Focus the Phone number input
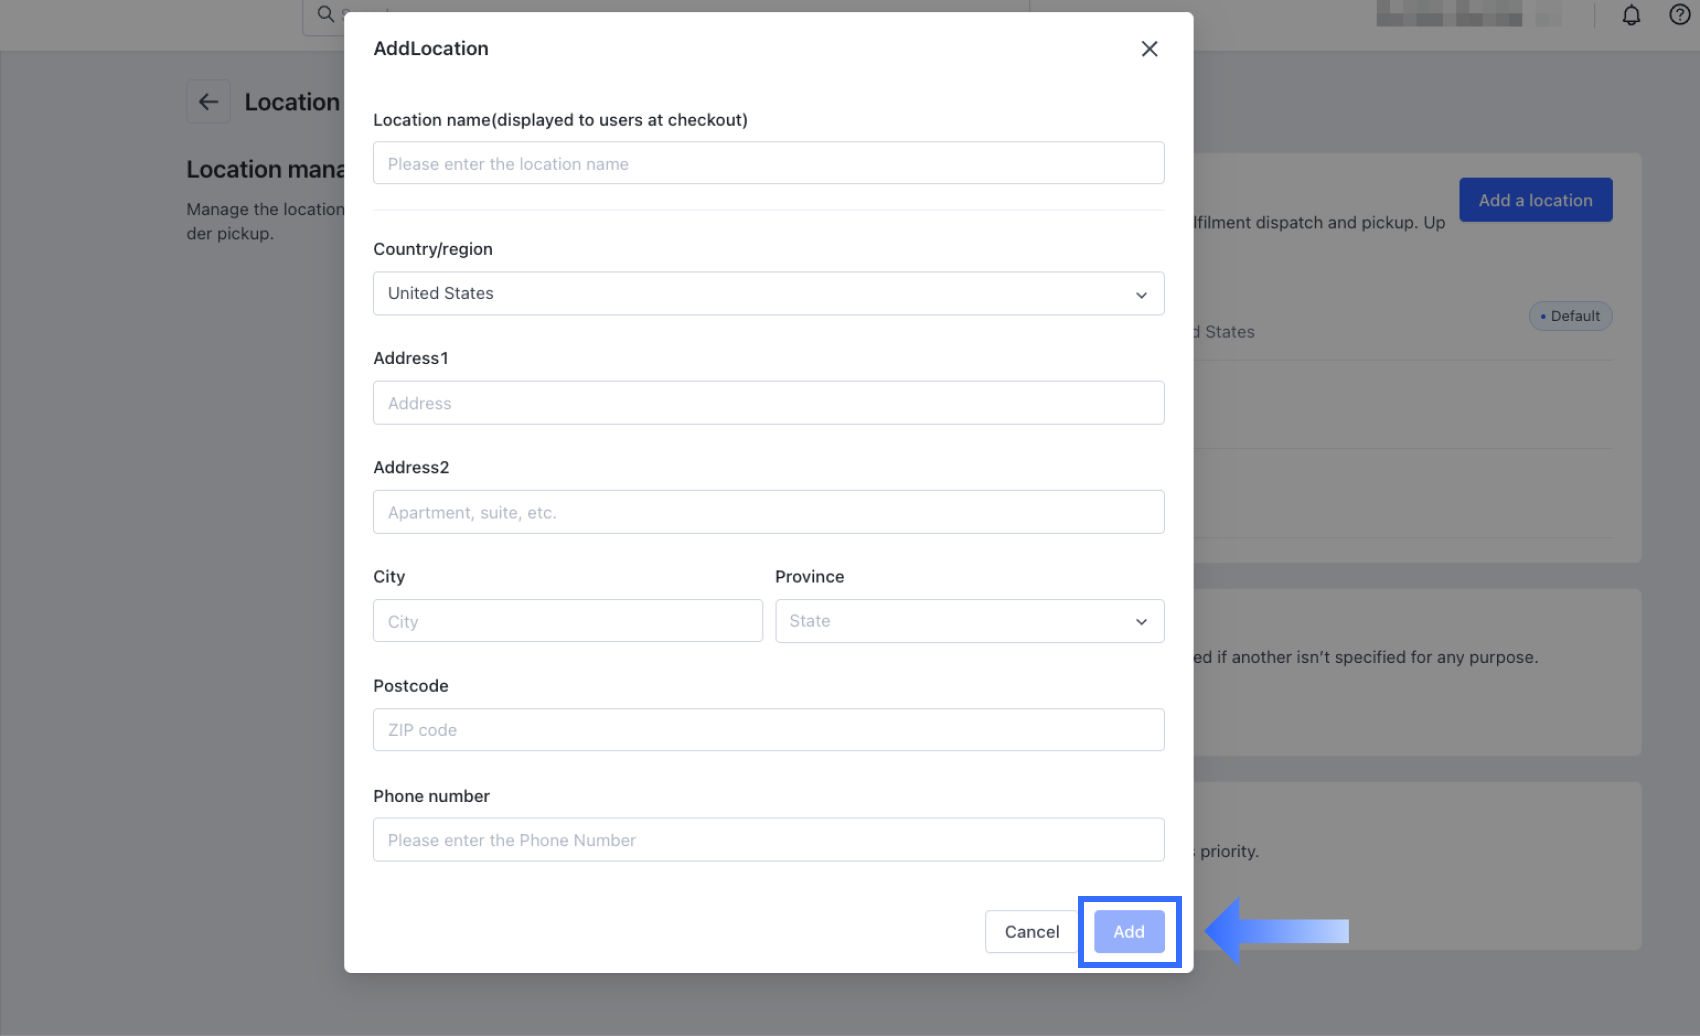1700x1036 pixels. pos(768,840)
